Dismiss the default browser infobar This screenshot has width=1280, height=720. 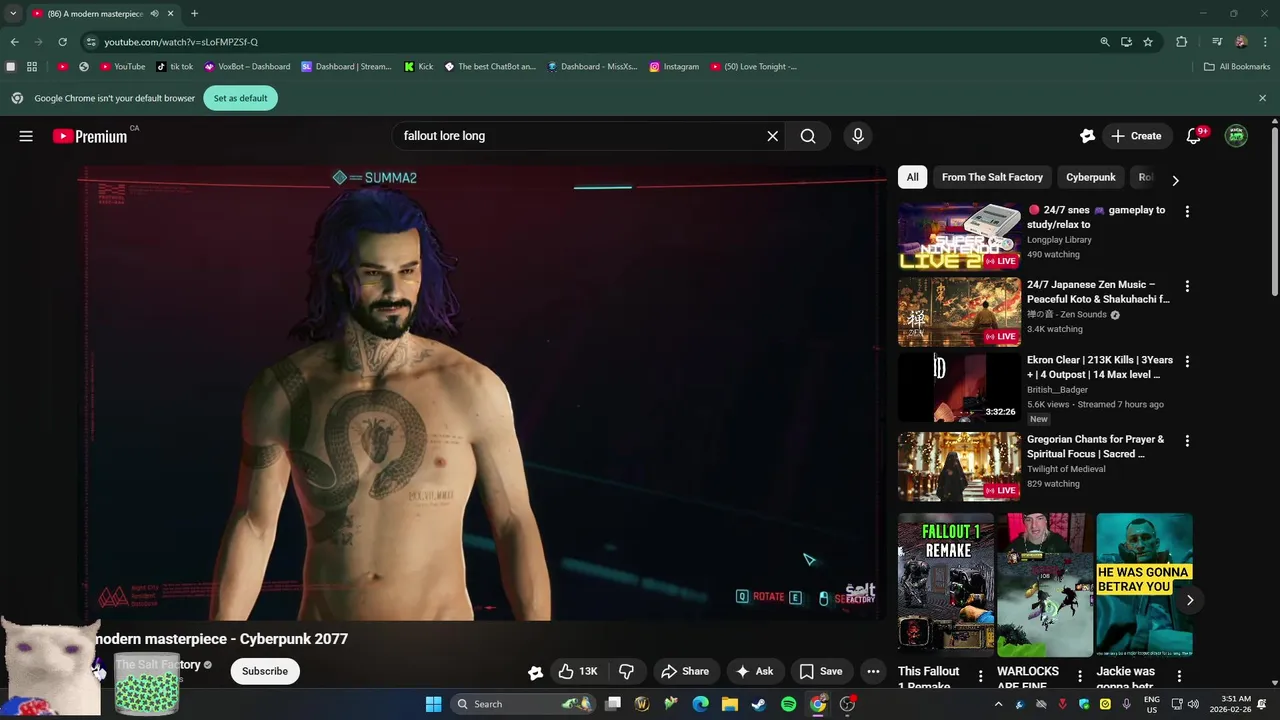pos(1262,98)
